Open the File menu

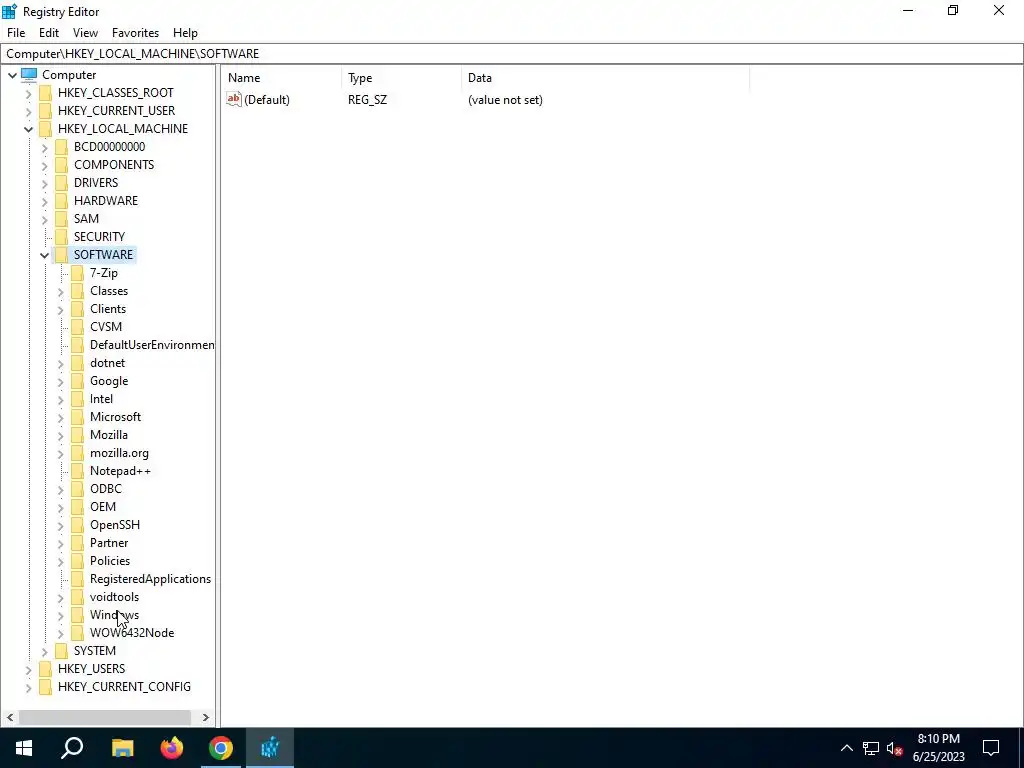point(16,33)
